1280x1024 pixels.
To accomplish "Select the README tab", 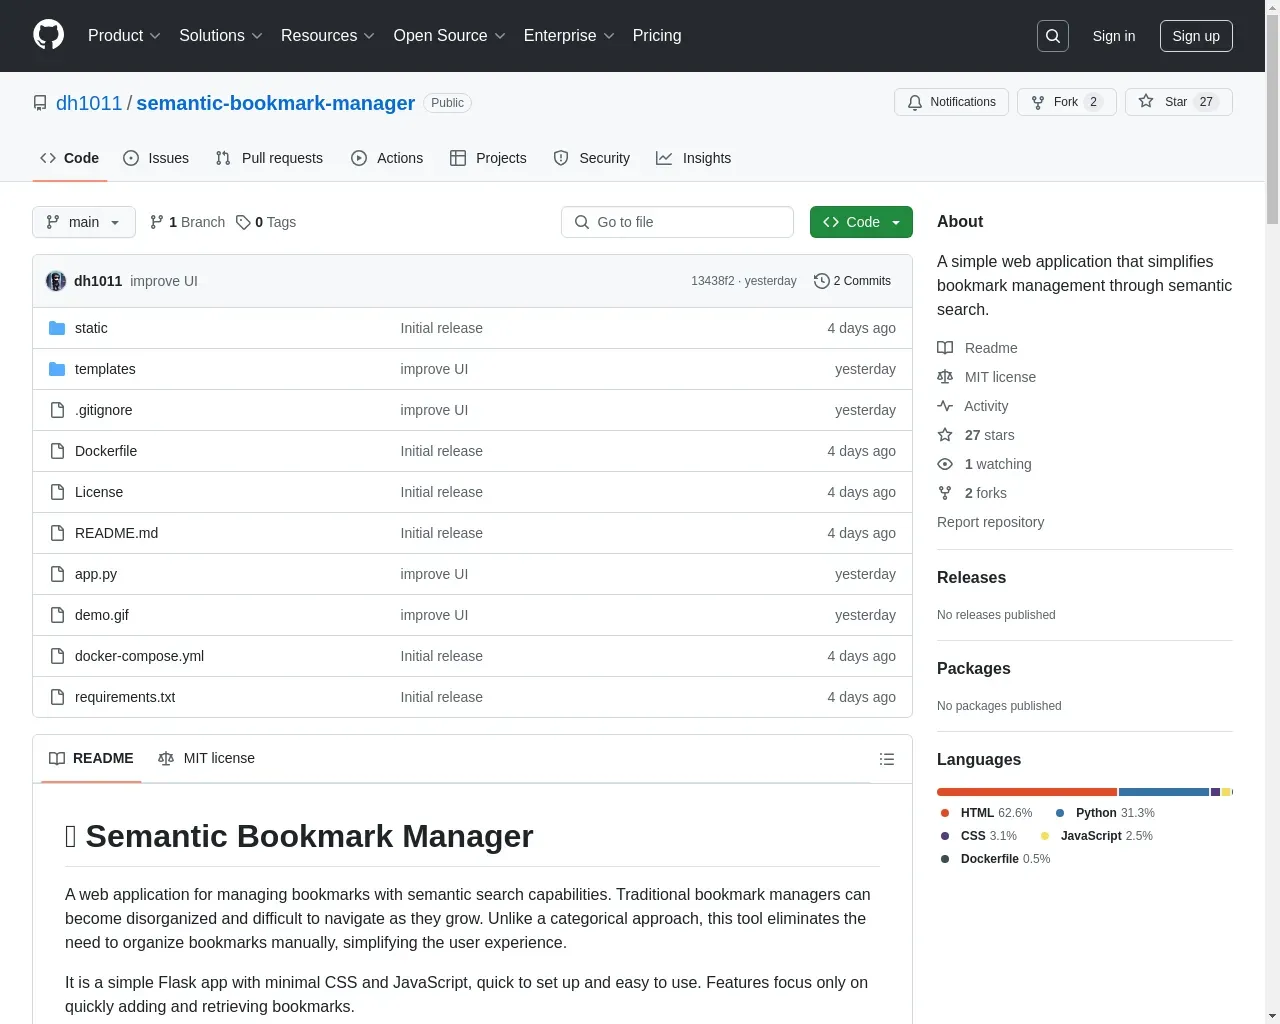I will pos(91,758).
